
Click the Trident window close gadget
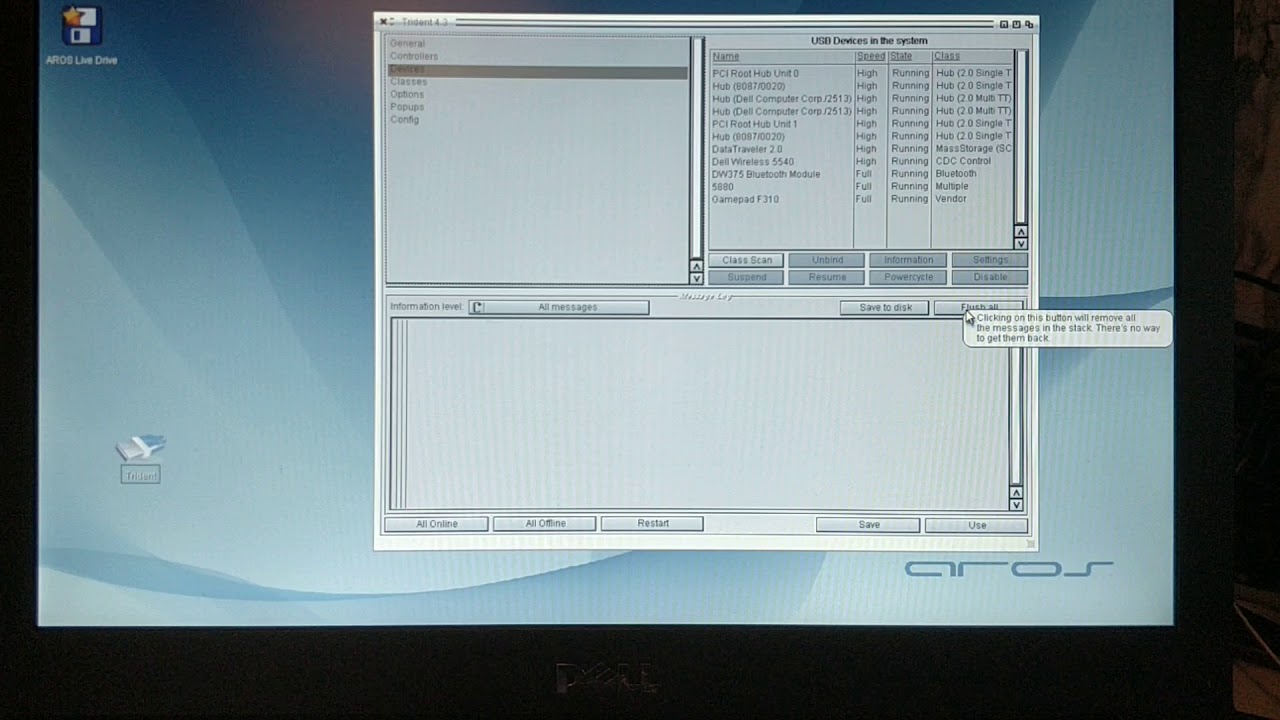pyautogui.click(x=383, y=22)
